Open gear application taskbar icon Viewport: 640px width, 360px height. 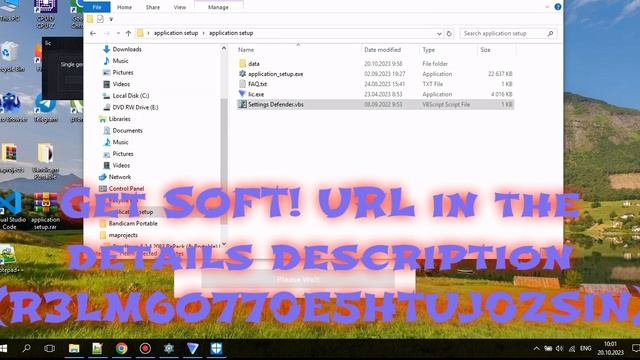[x=169, y=349]
